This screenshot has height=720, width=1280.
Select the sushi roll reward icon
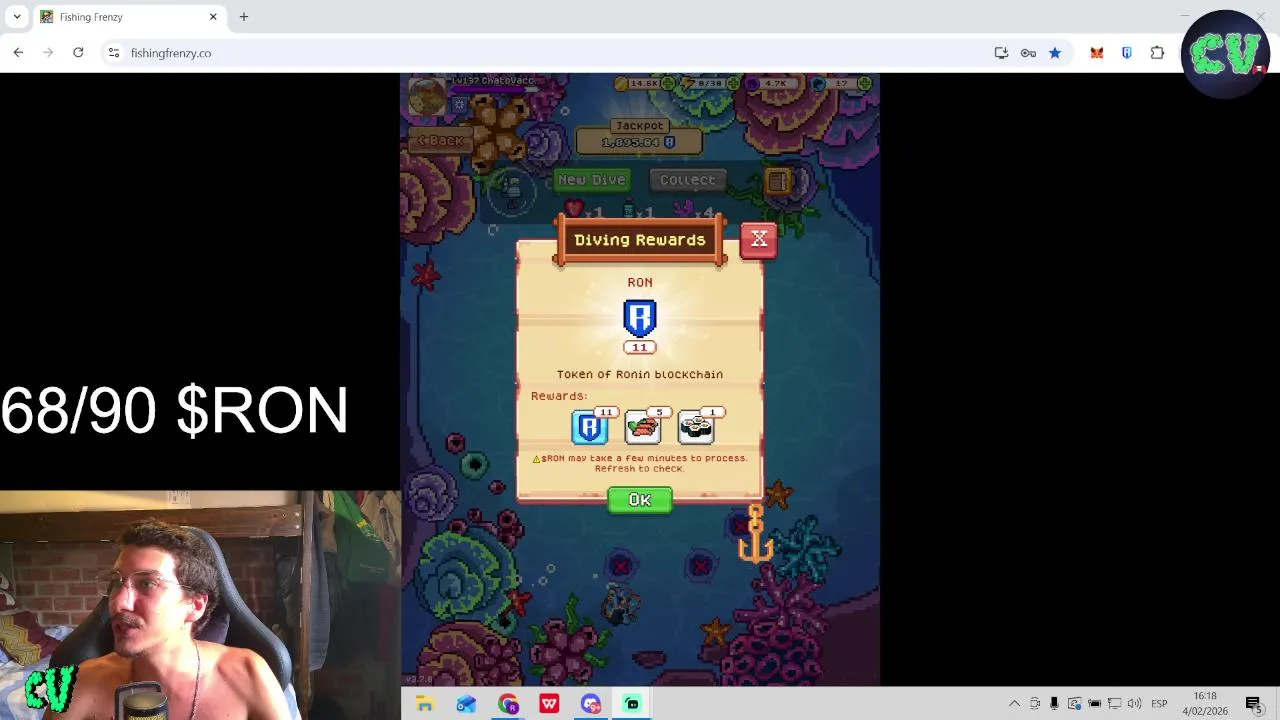[x=696, y=427]
